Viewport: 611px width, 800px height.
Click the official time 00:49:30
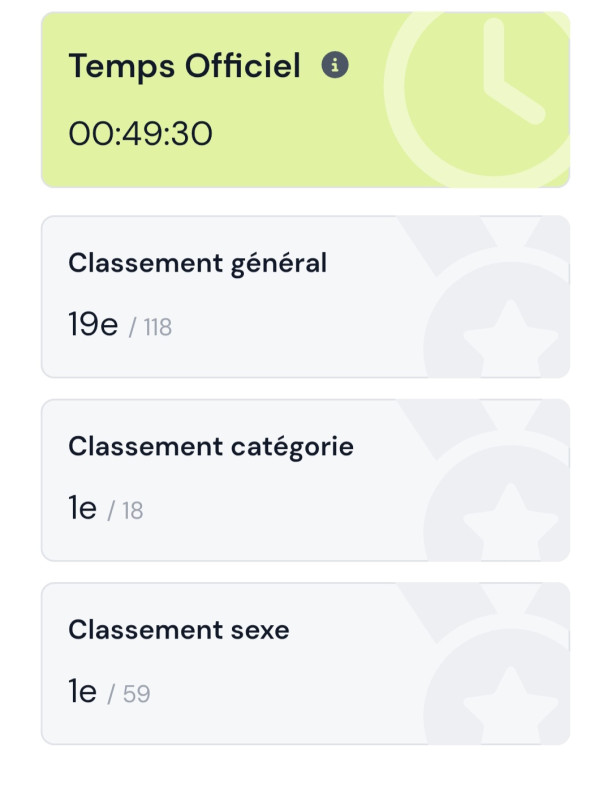140,133
